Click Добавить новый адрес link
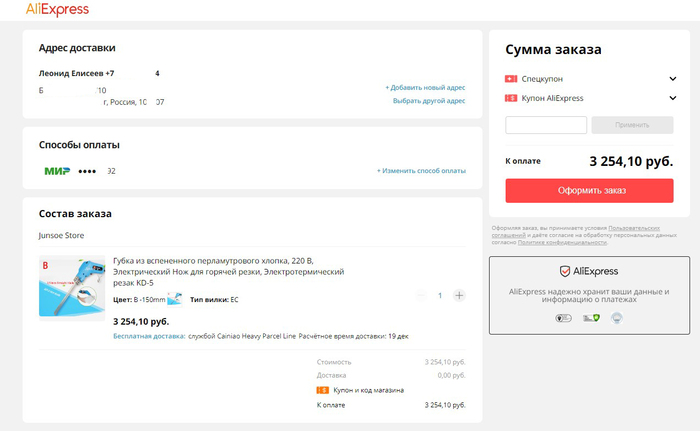 [425, 88]
